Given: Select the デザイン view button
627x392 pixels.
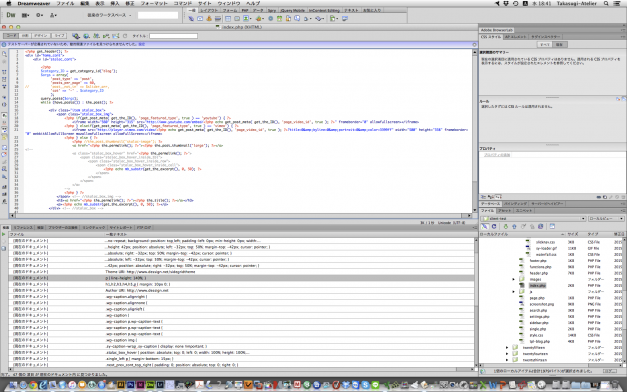Looking at the screenshot, I should tap(40, 36).
